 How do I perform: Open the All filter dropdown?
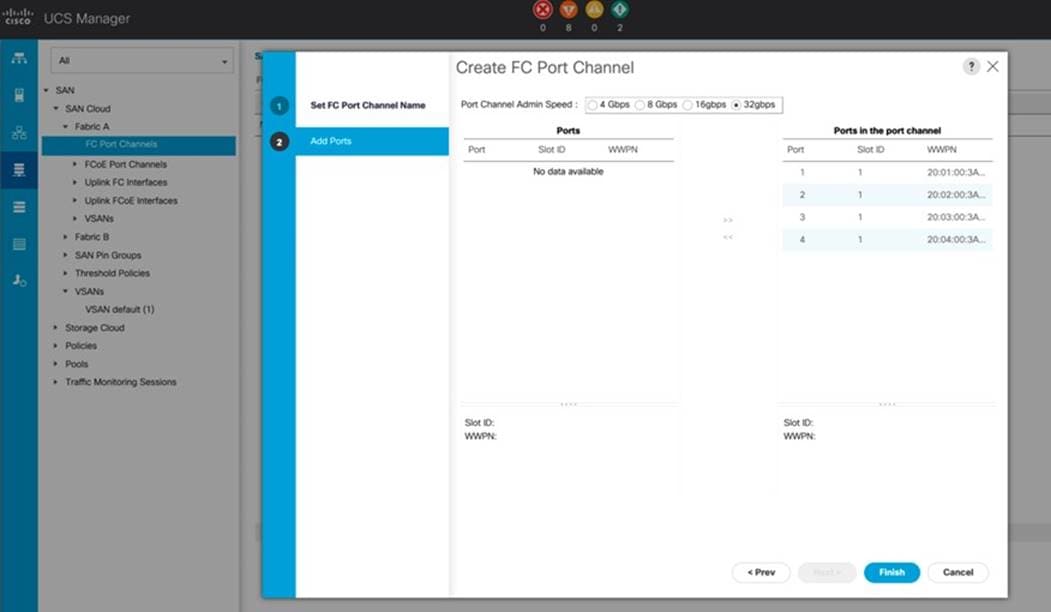point(142,60)
